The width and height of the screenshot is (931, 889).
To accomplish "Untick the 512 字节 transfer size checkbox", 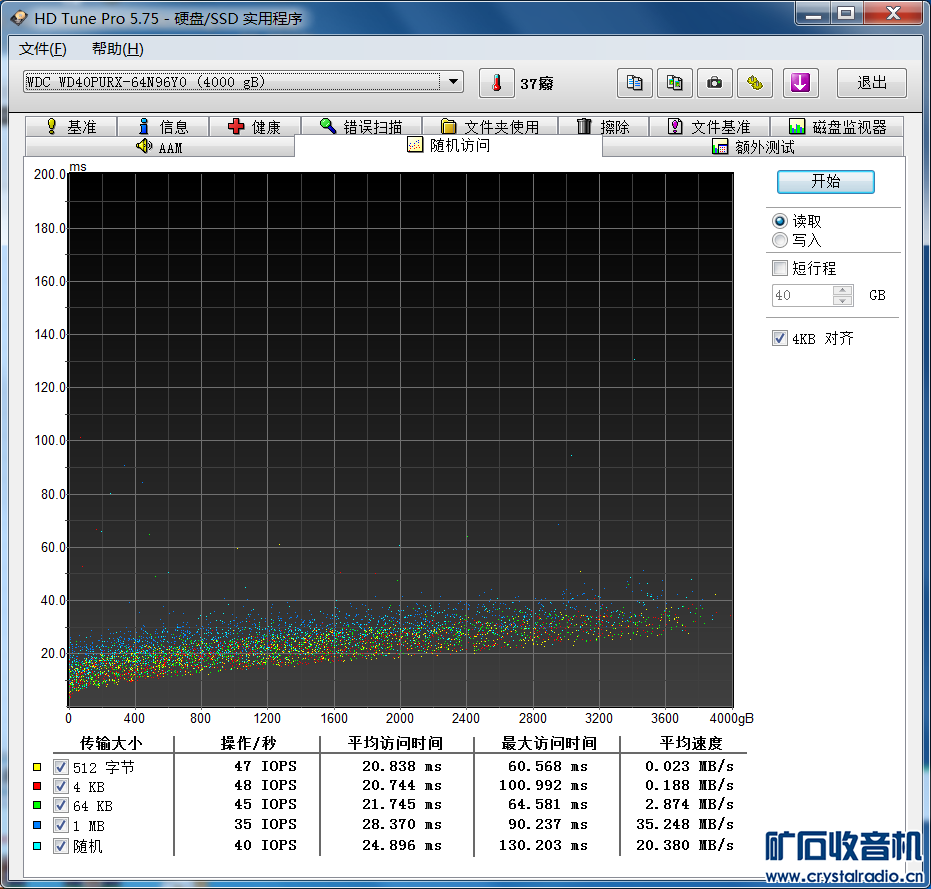I will pyautogui.click(x=61, y=767).
